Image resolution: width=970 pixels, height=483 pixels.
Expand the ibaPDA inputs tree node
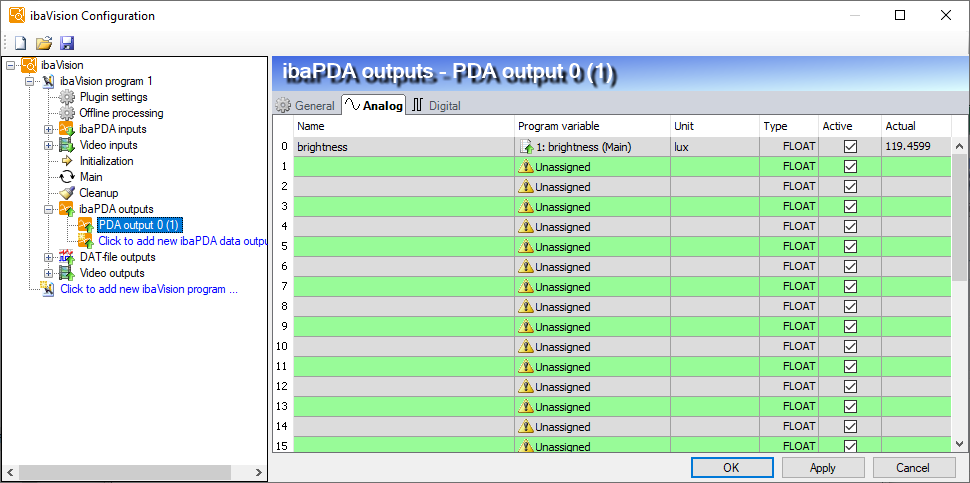[48, 129]
